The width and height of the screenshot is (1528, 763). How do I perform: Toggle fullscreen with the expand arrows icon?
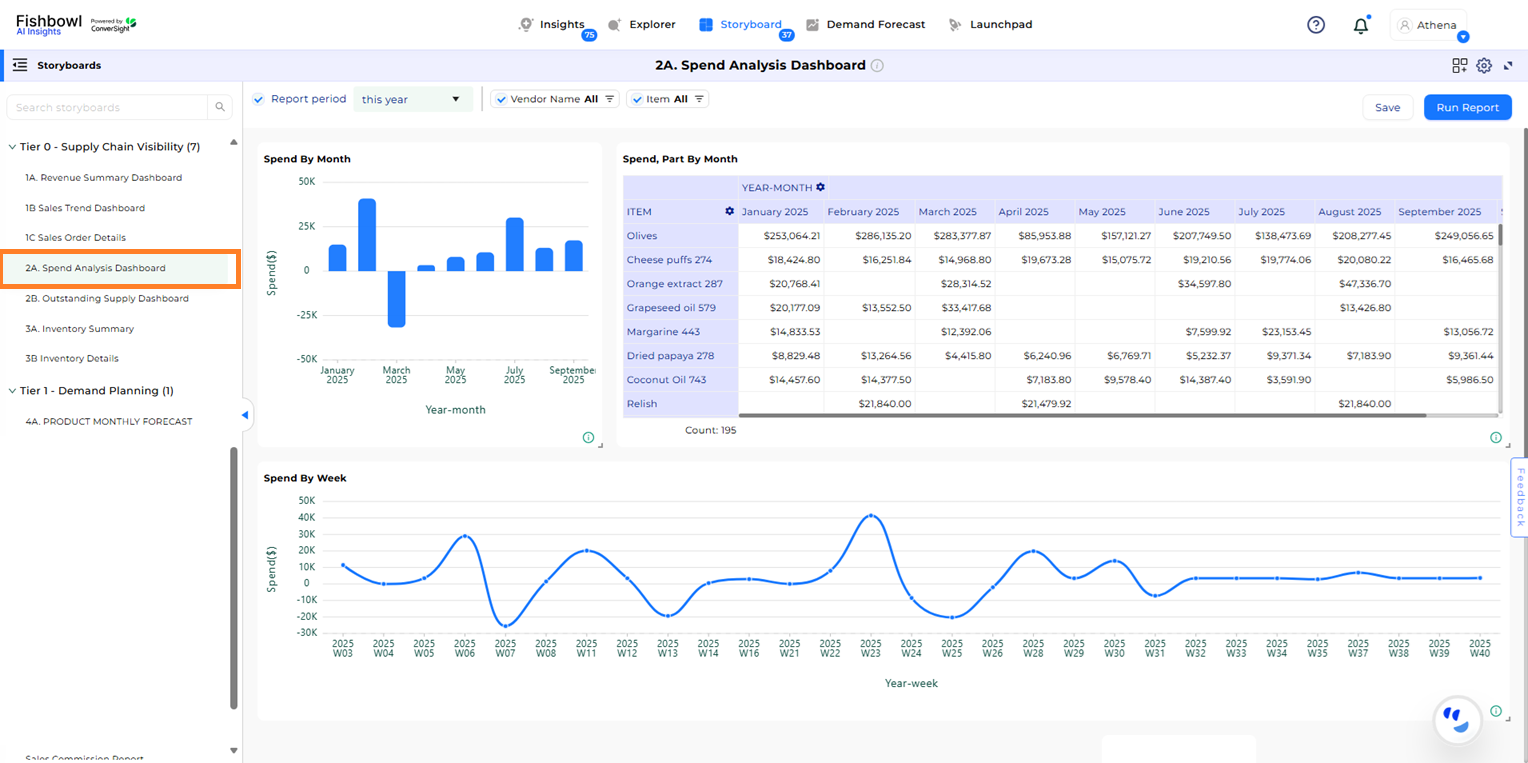[1508, 66]
